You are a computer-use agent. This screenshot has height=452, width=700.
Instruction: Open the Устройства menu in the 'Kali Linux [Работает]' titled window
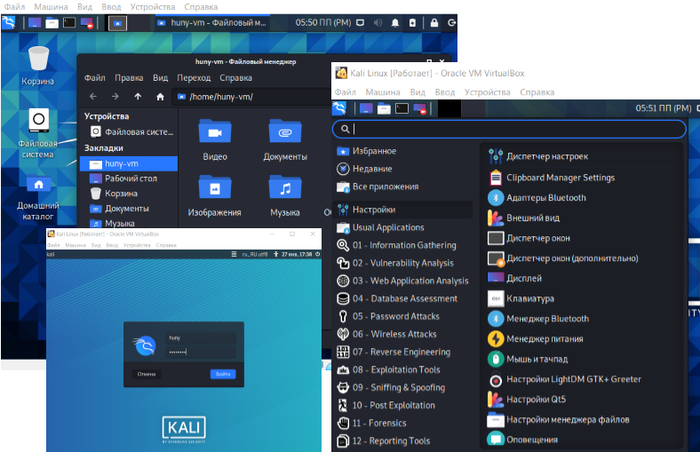coord(487,92)
